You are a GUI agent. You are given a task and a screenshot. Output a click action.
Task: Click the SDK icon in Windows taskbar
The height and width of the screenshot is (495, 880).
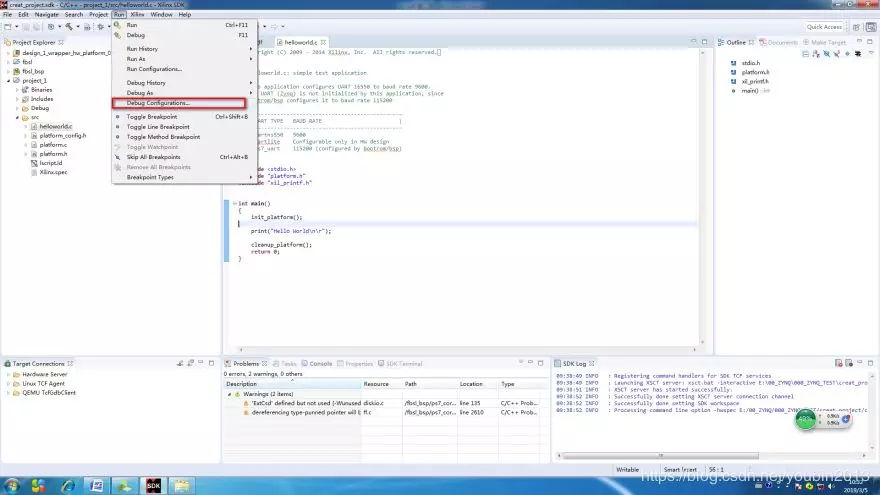[153, 486]
